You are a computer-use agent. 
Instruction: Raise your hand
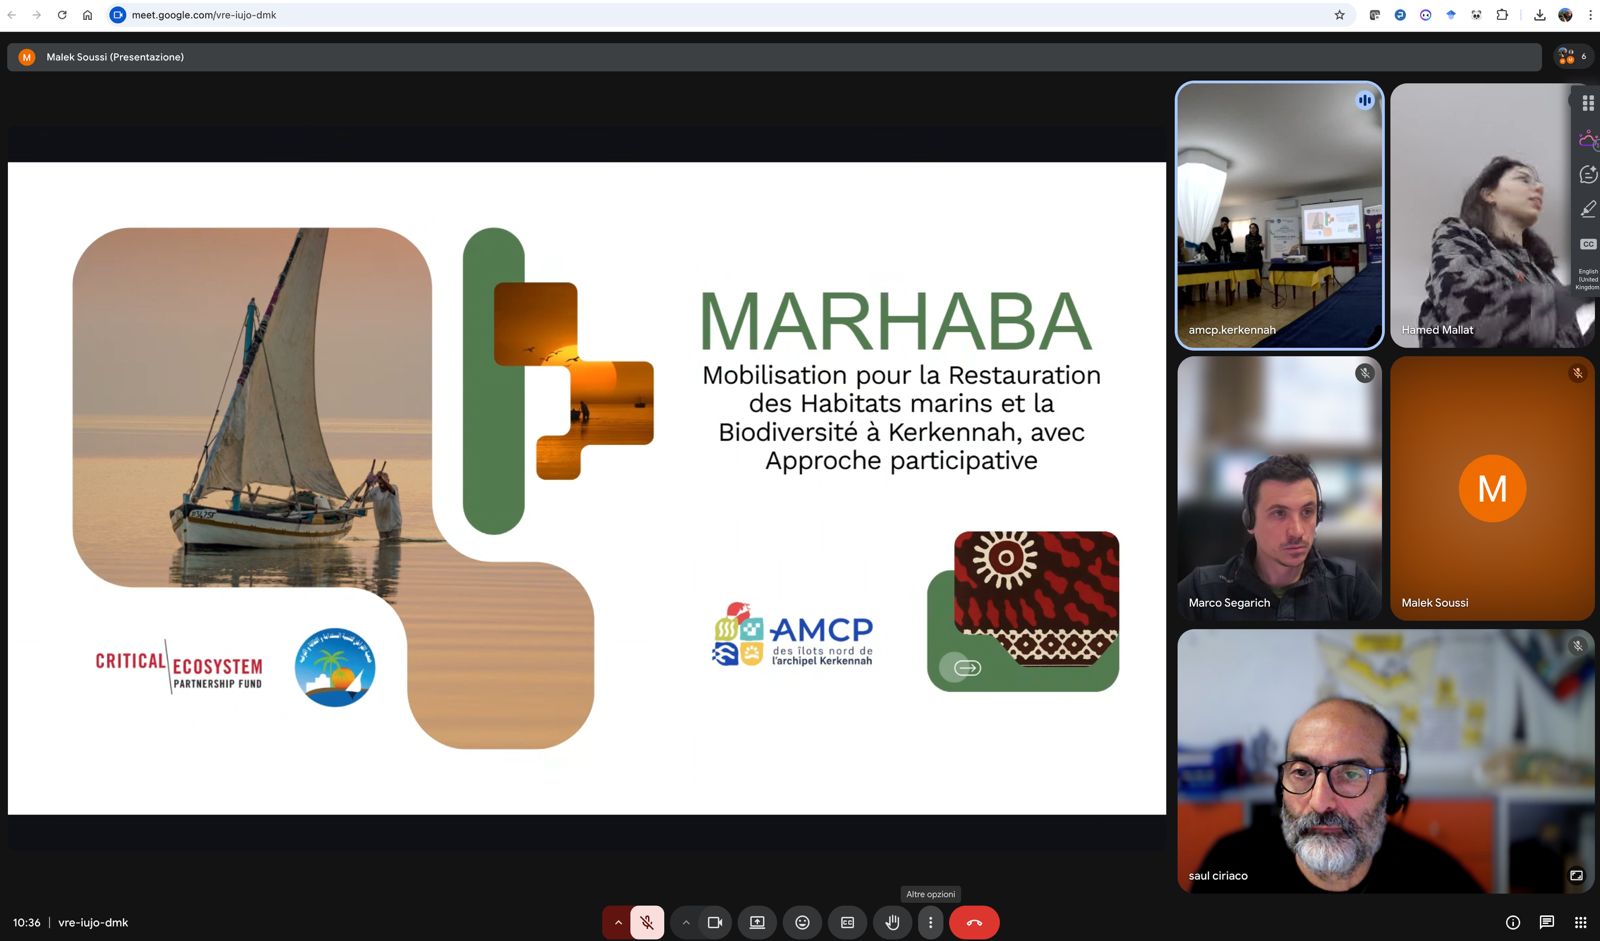[892, 922]
